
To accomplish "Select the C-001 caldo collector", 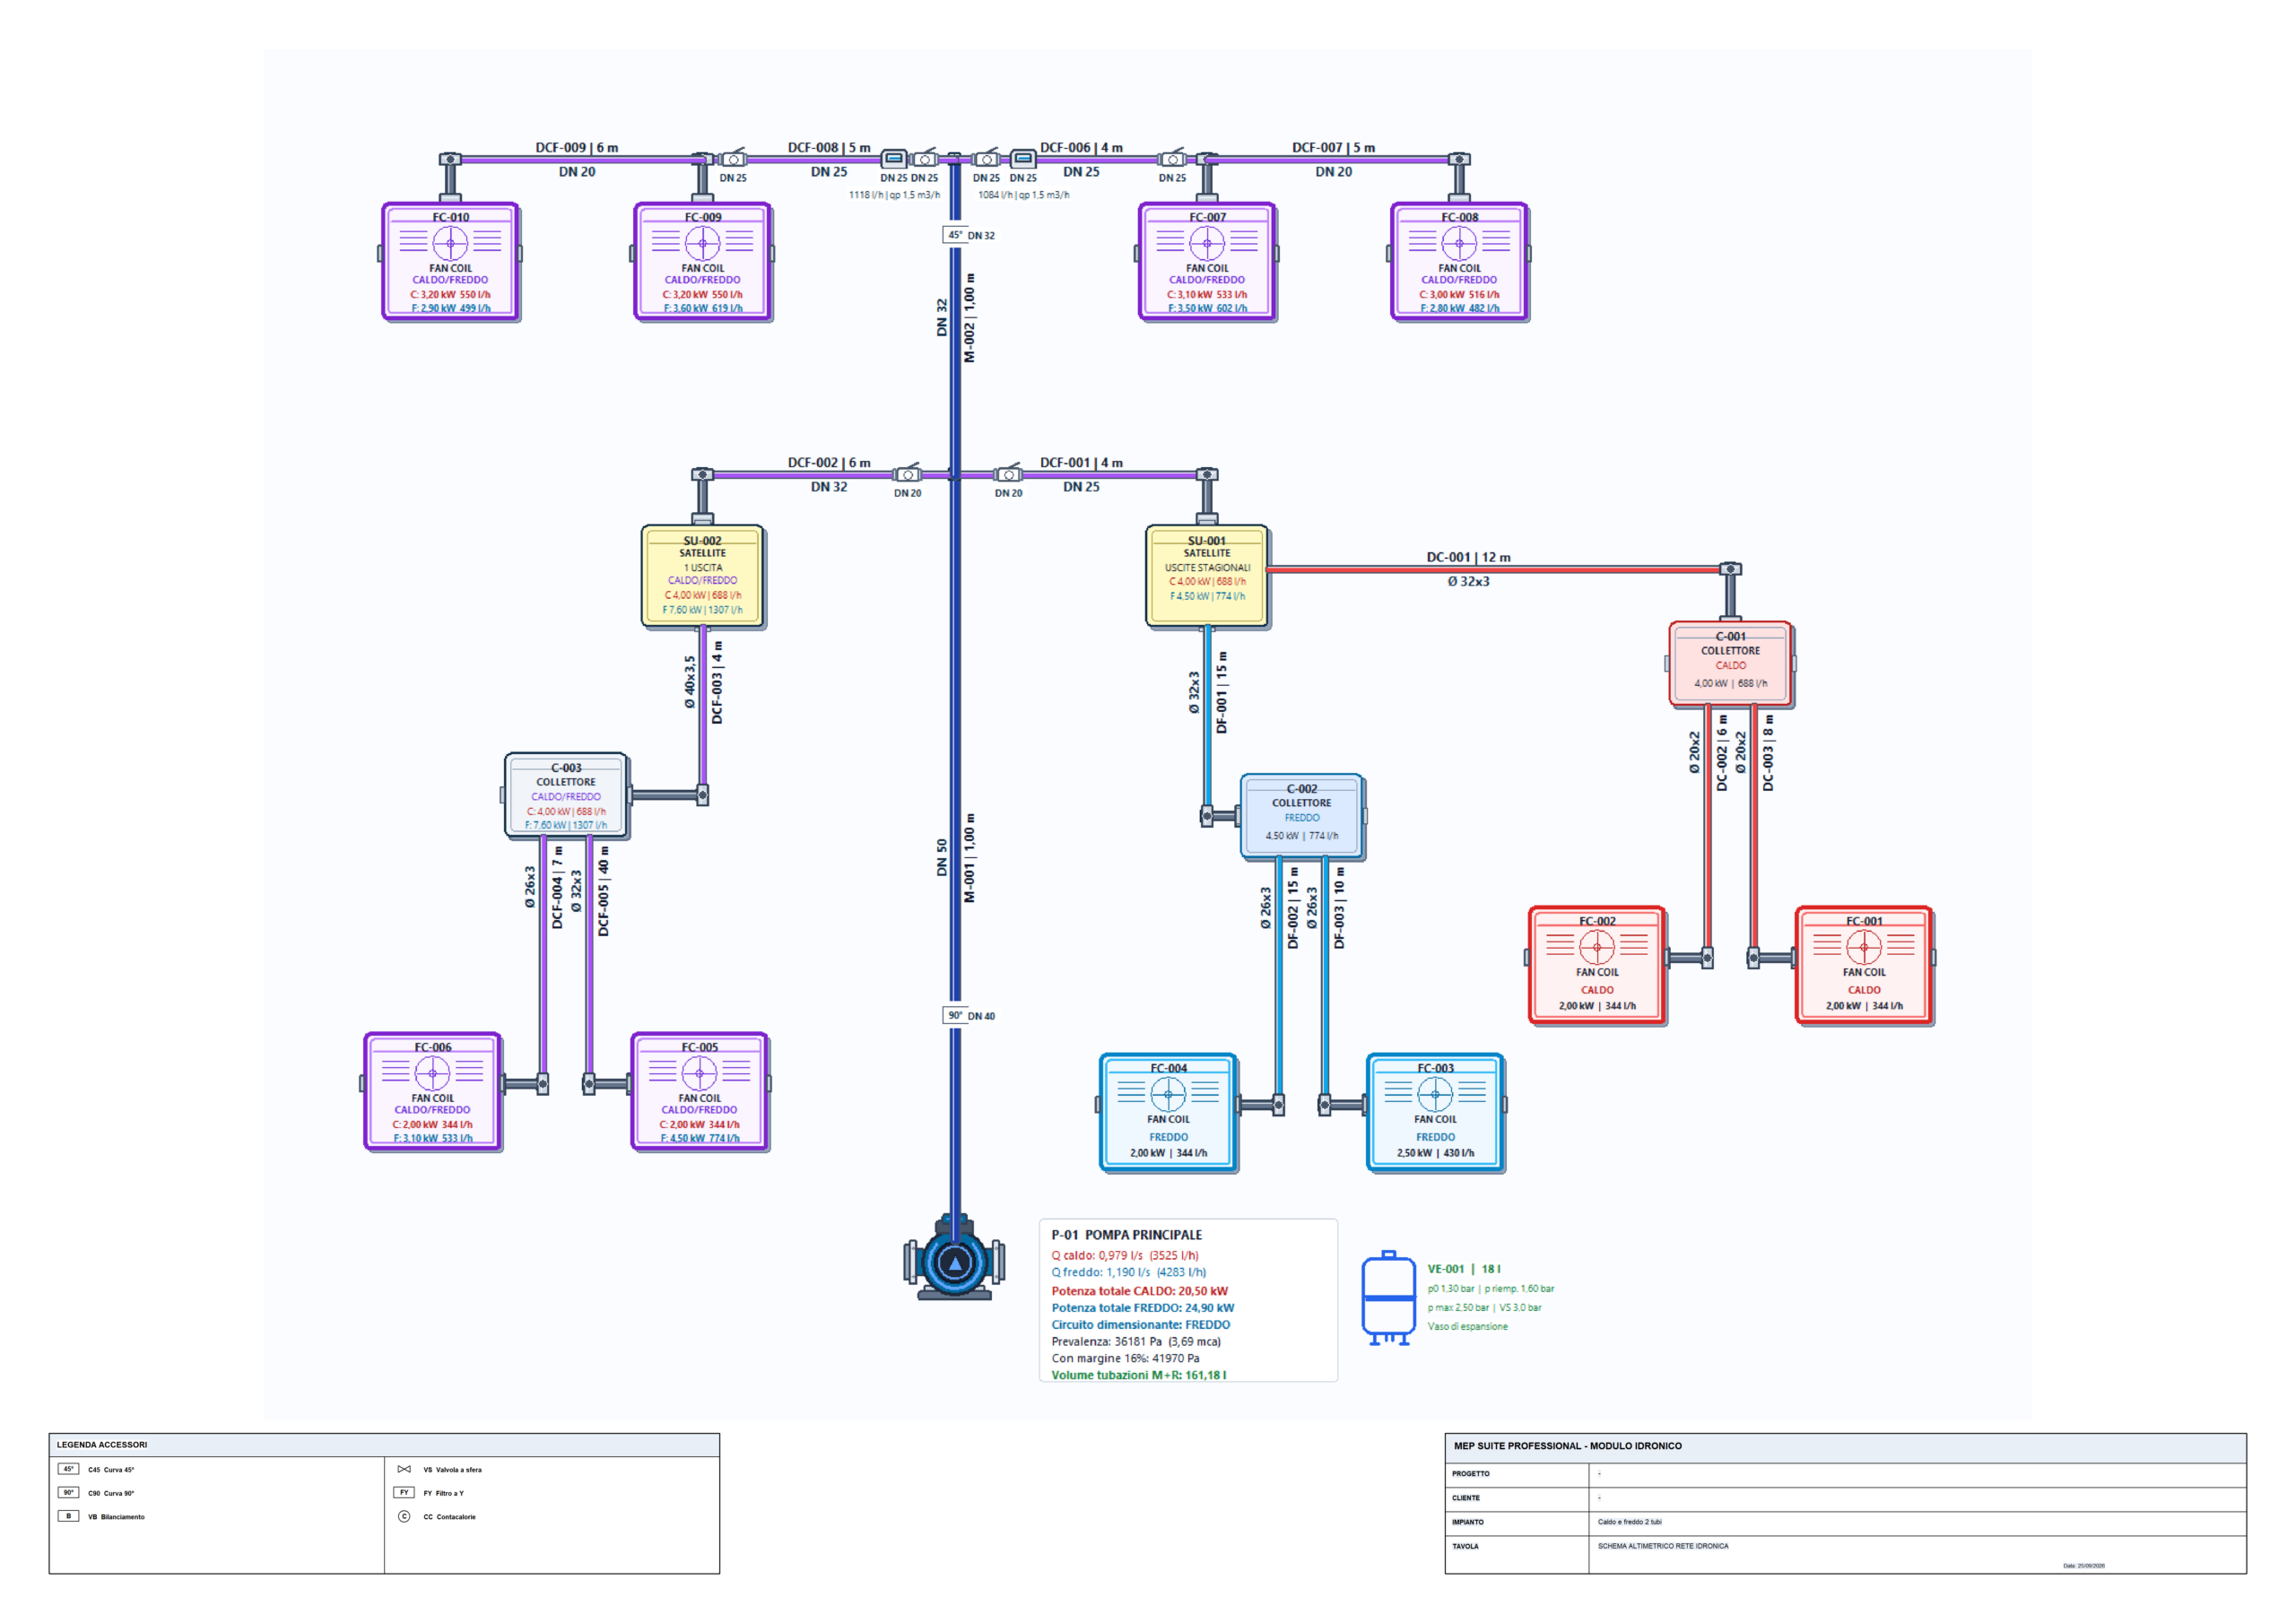I will tap(1730, 664).
